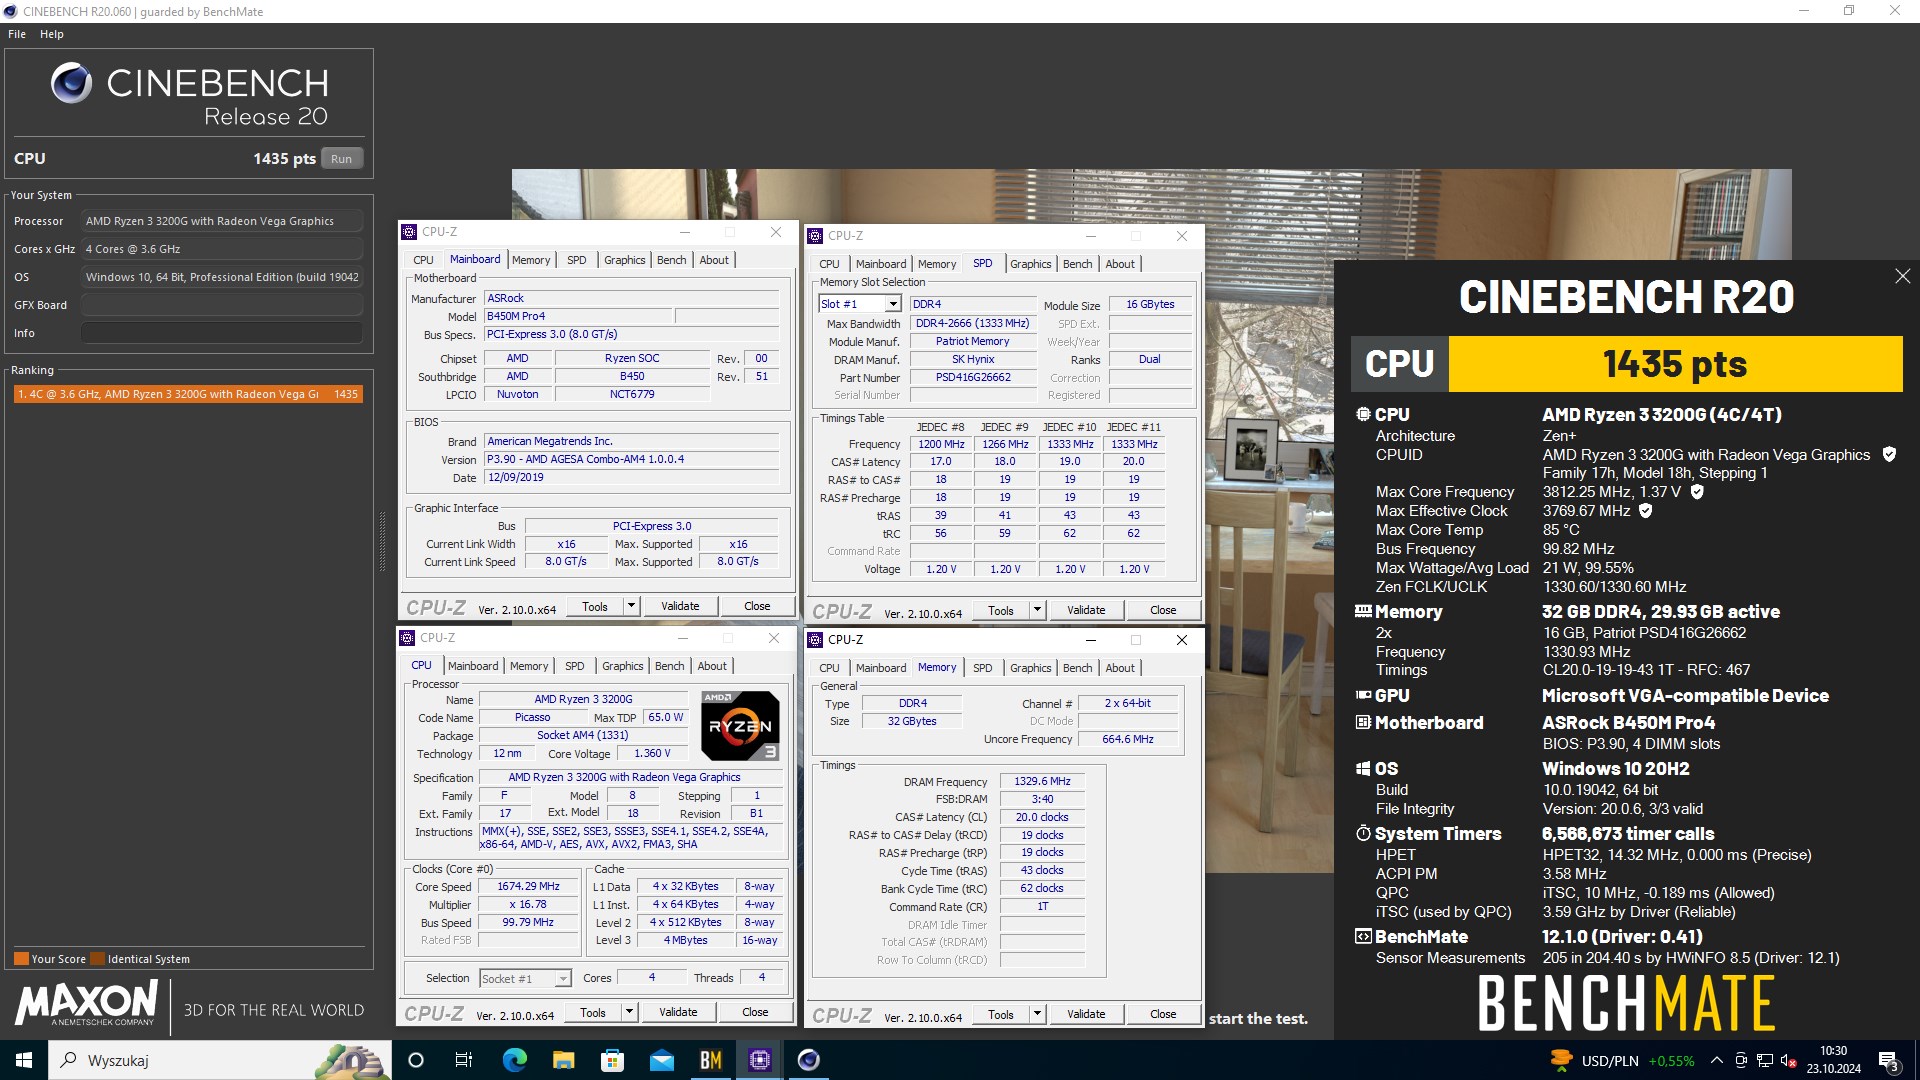Screen dimensions: 1920x1080
Task: Expand Tools dropdown arrow in CPU-Z Mainboard window
Action: [x=631, y=606]
